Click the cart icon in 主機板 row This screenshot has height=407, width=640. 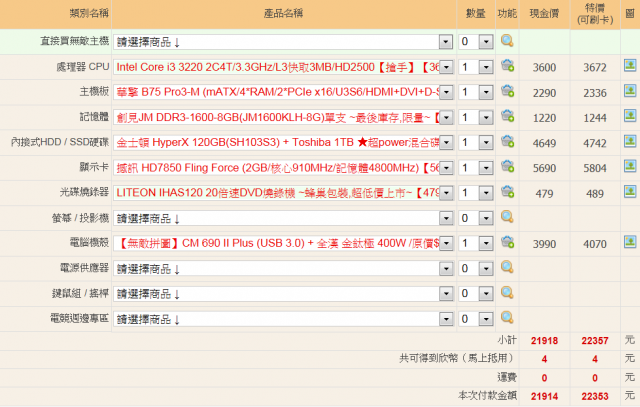507,91
